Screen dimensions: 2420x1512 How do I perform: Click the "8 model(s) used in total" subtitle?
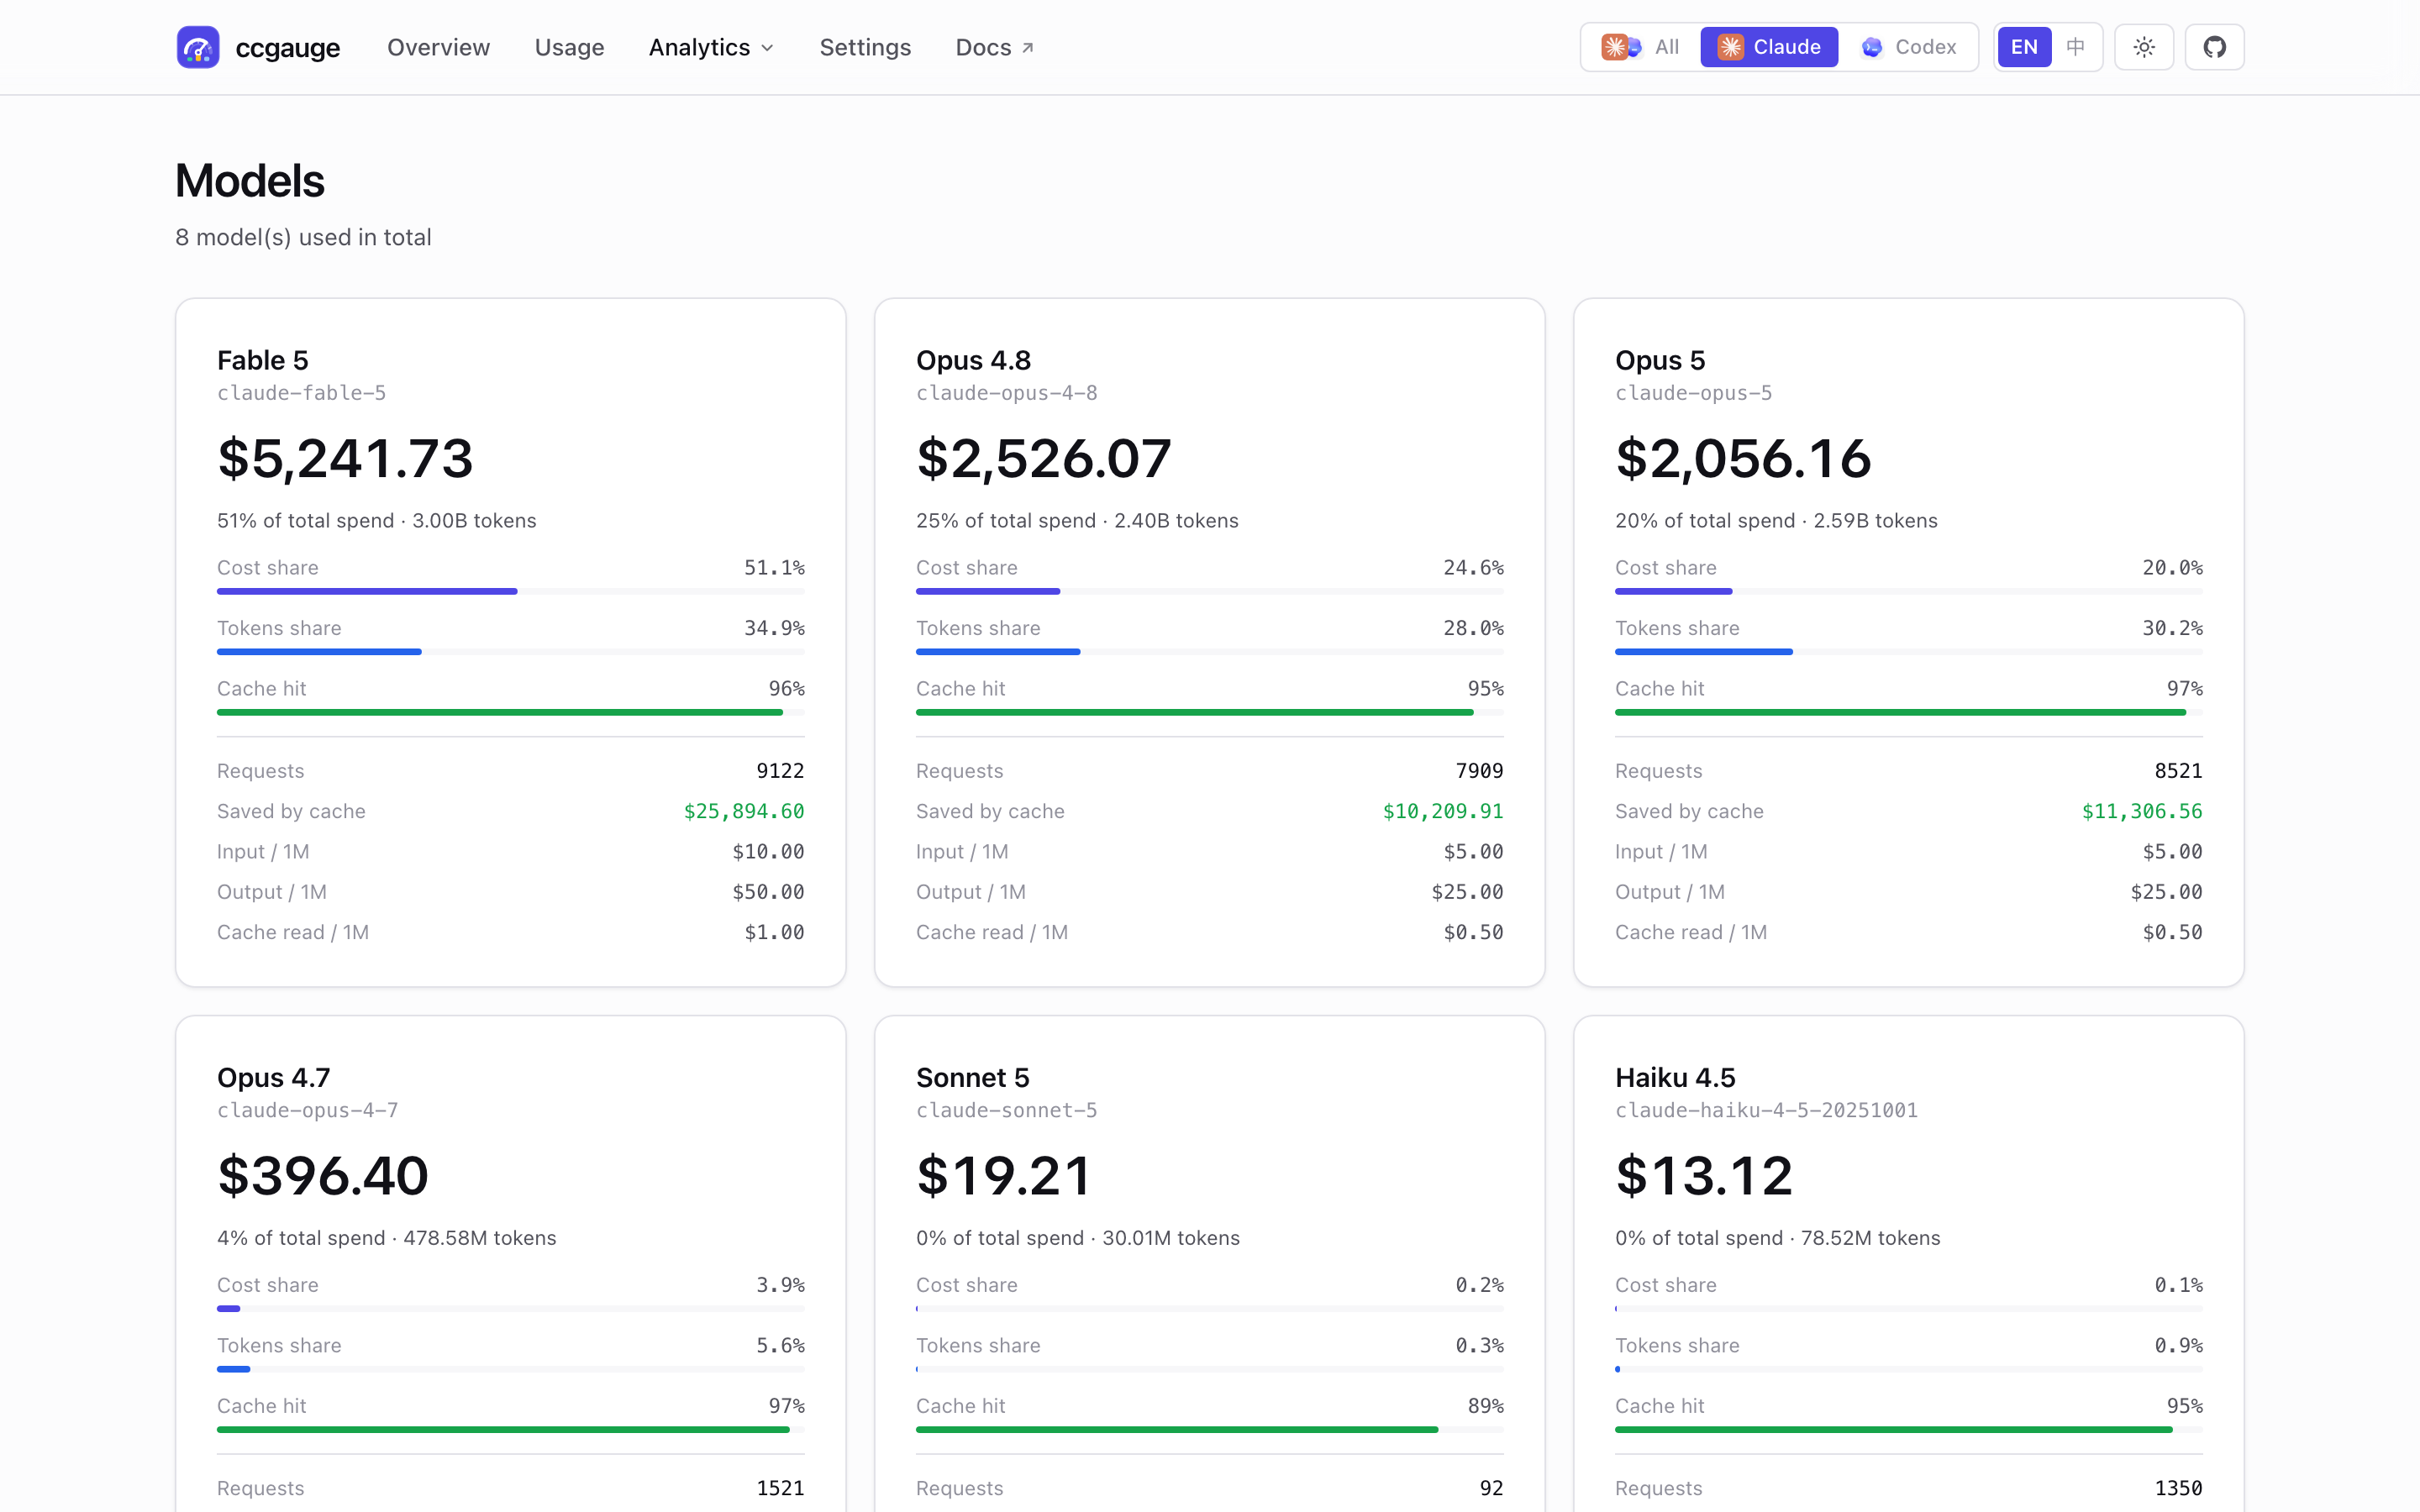303,237
